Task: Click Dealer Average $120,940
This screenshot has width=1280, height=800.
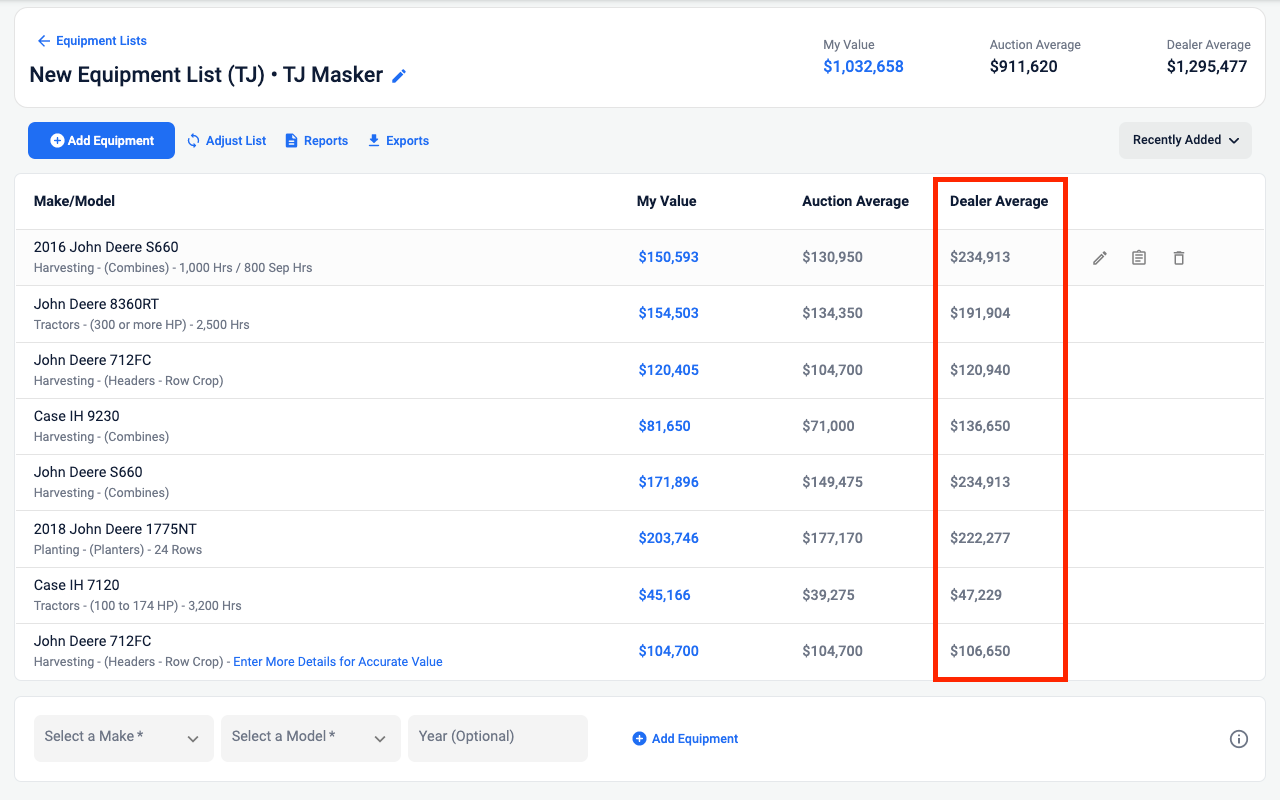Action: [x=980, y=370]
